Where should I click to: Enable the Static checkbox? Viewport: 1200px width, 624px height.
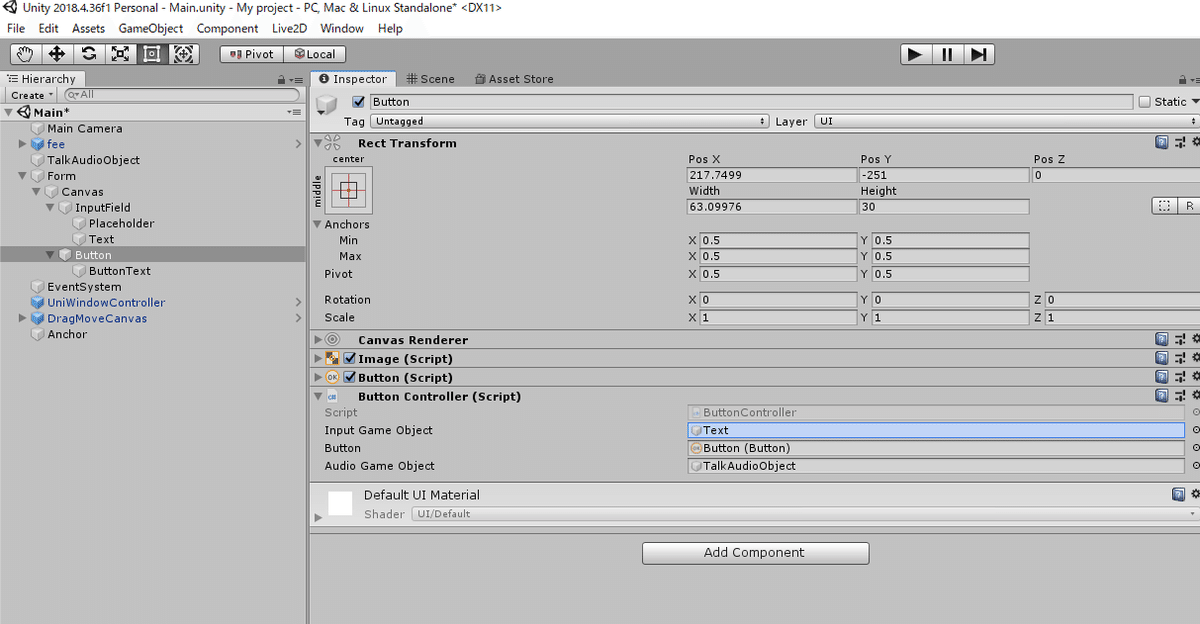1144,101
